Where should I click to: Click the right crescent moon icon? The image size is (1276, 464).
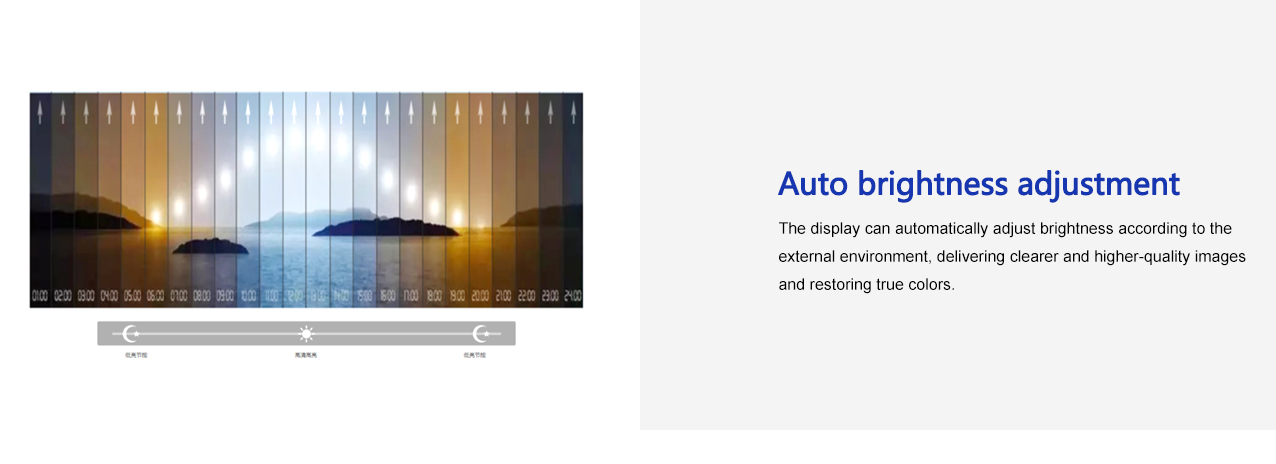[481, 334]
